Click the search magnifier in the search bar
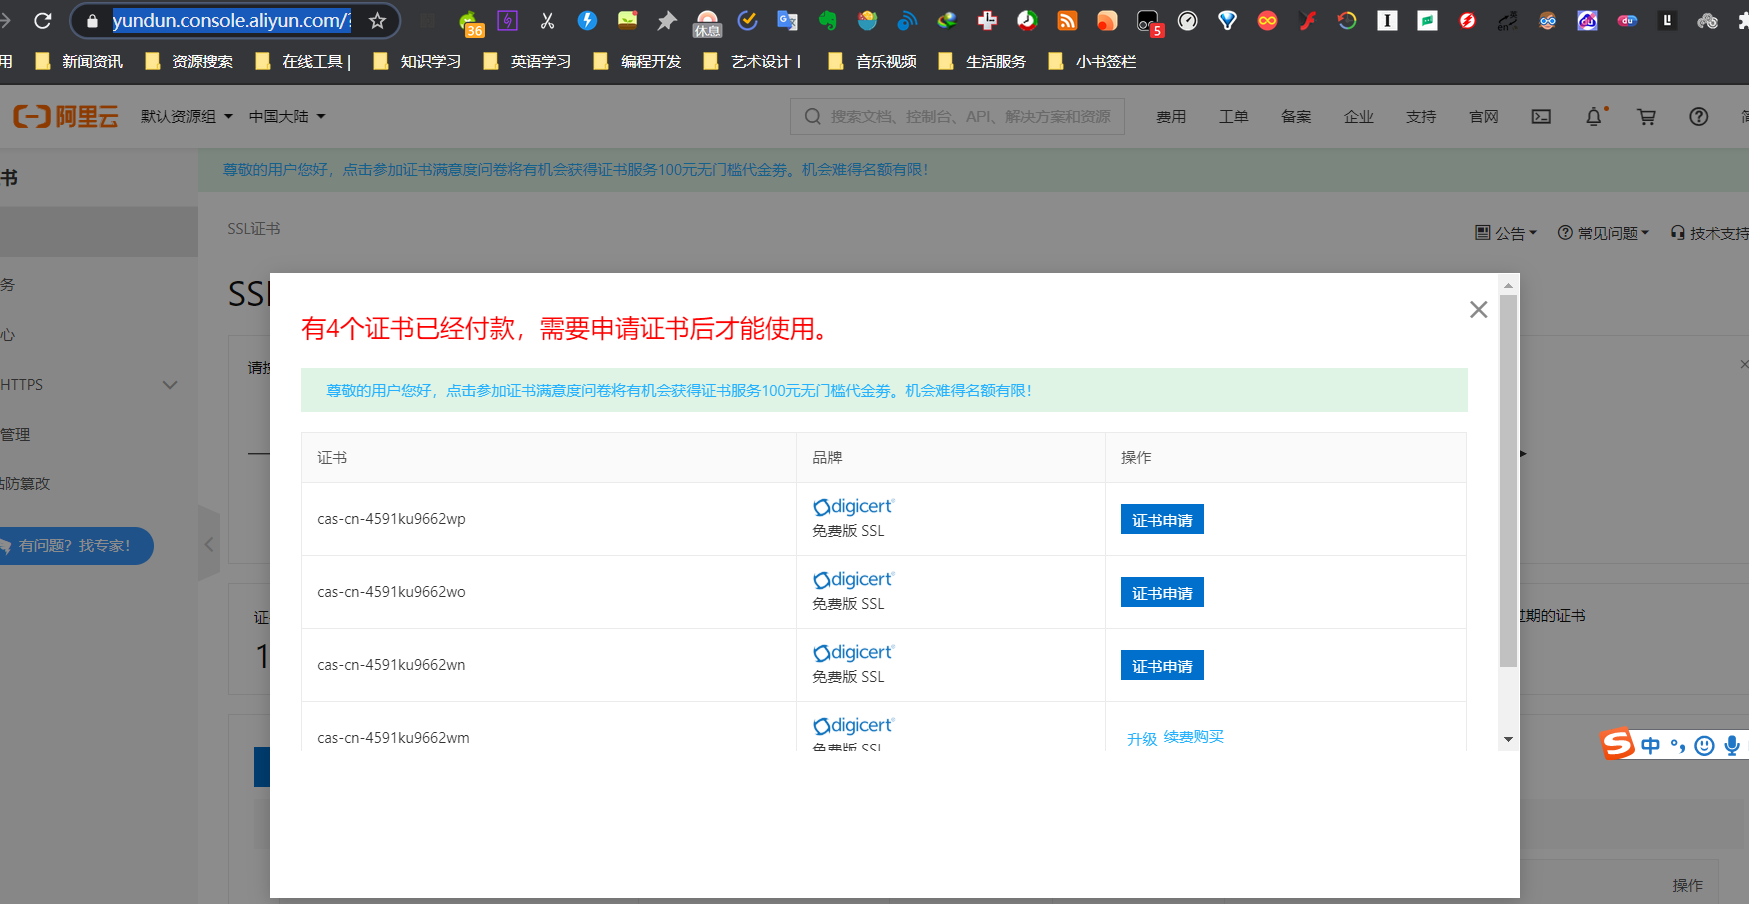The image size is (1749, 904). coord(812,116)
